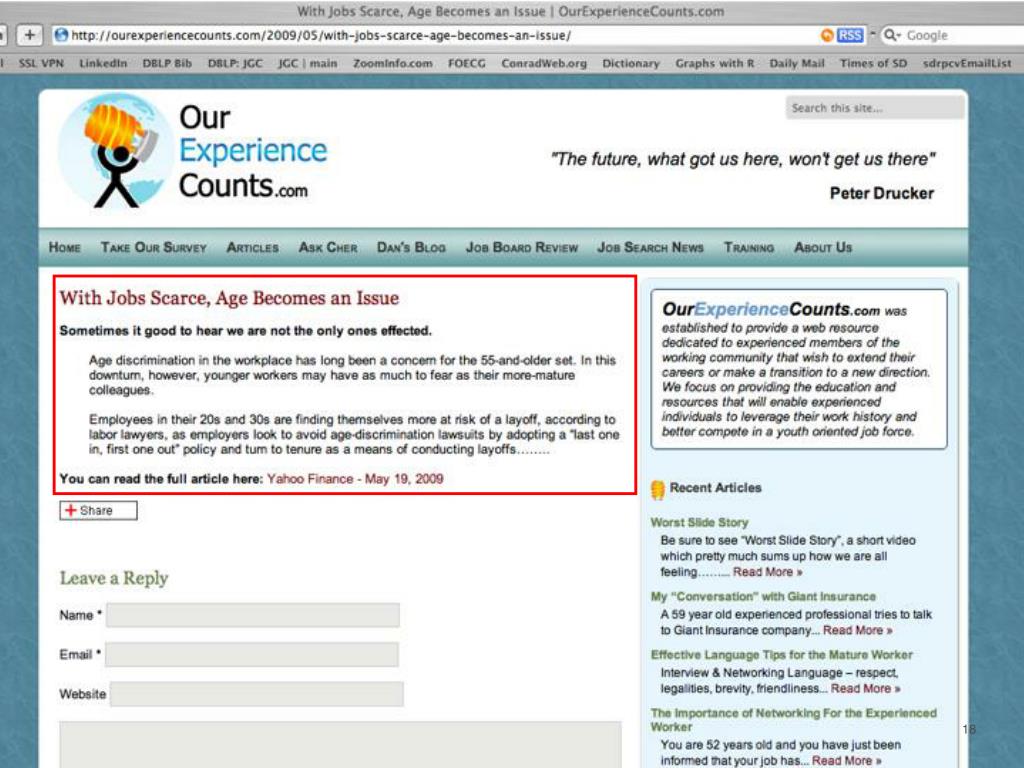Open the ConradWeb.org bookmark
This screenshot has width=1024, height=768.
click(x=544, y=63)
